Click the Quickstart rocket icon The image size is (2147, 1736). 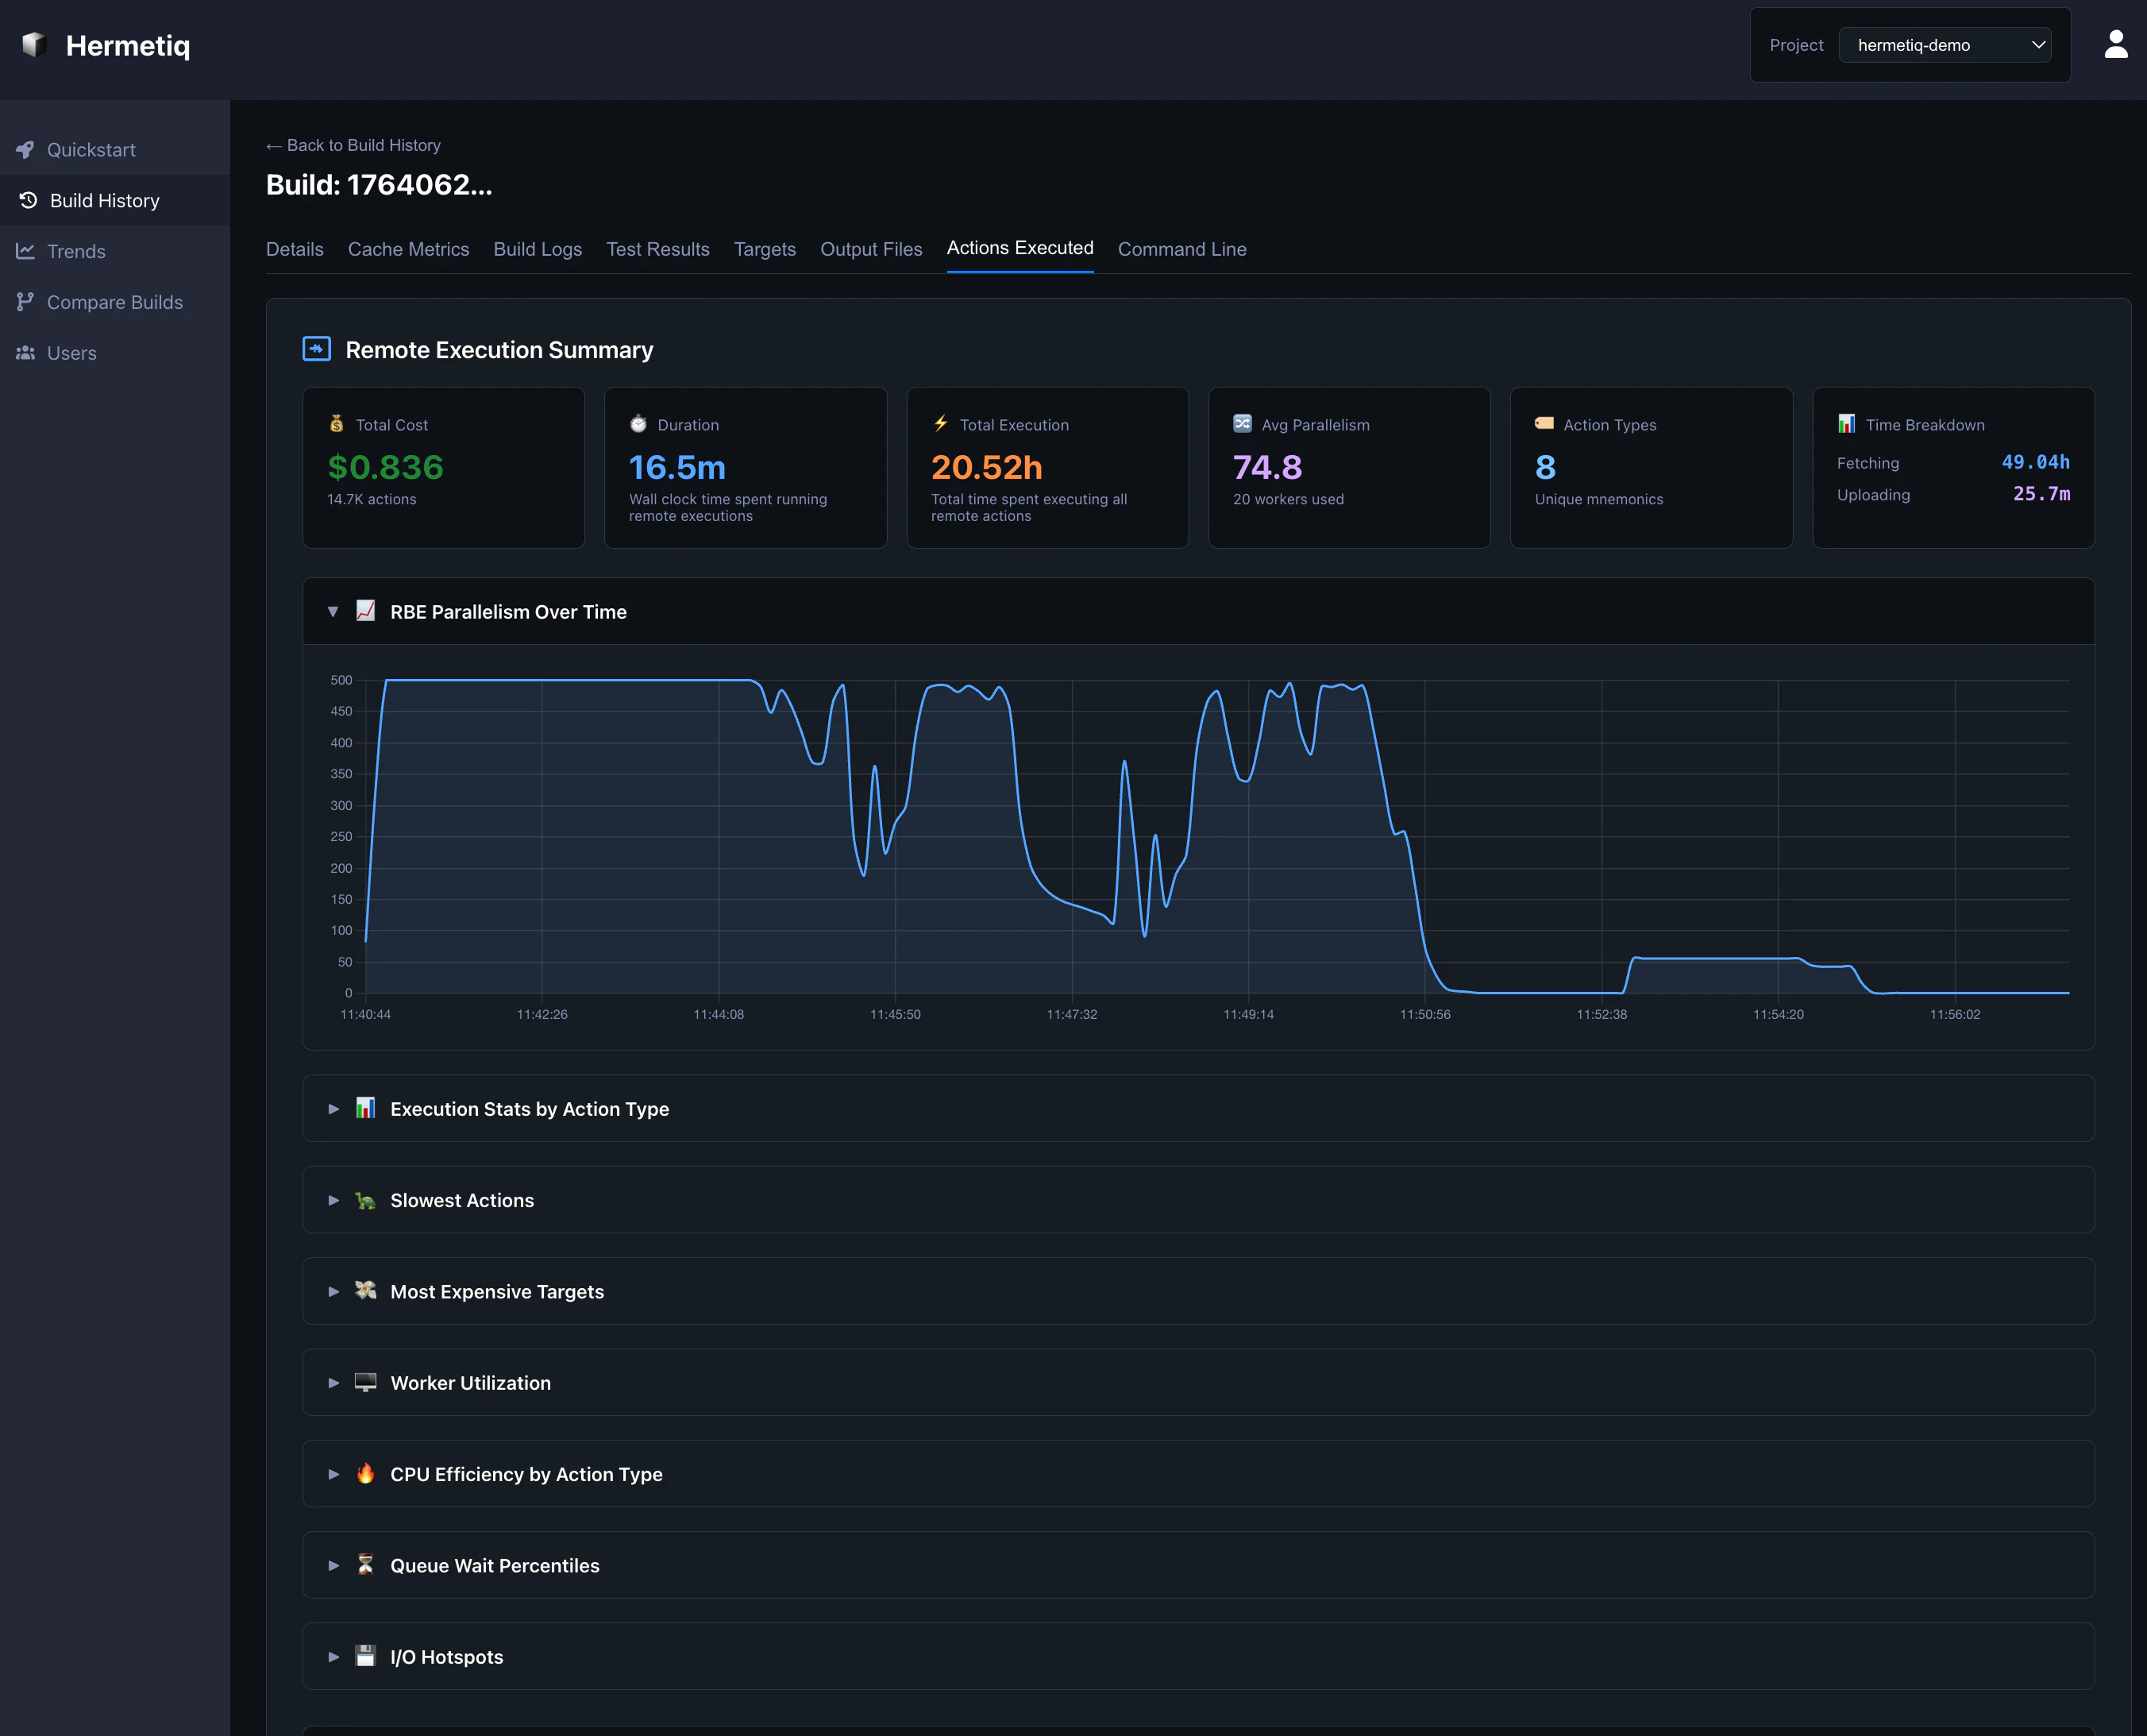tap(25, 150)
